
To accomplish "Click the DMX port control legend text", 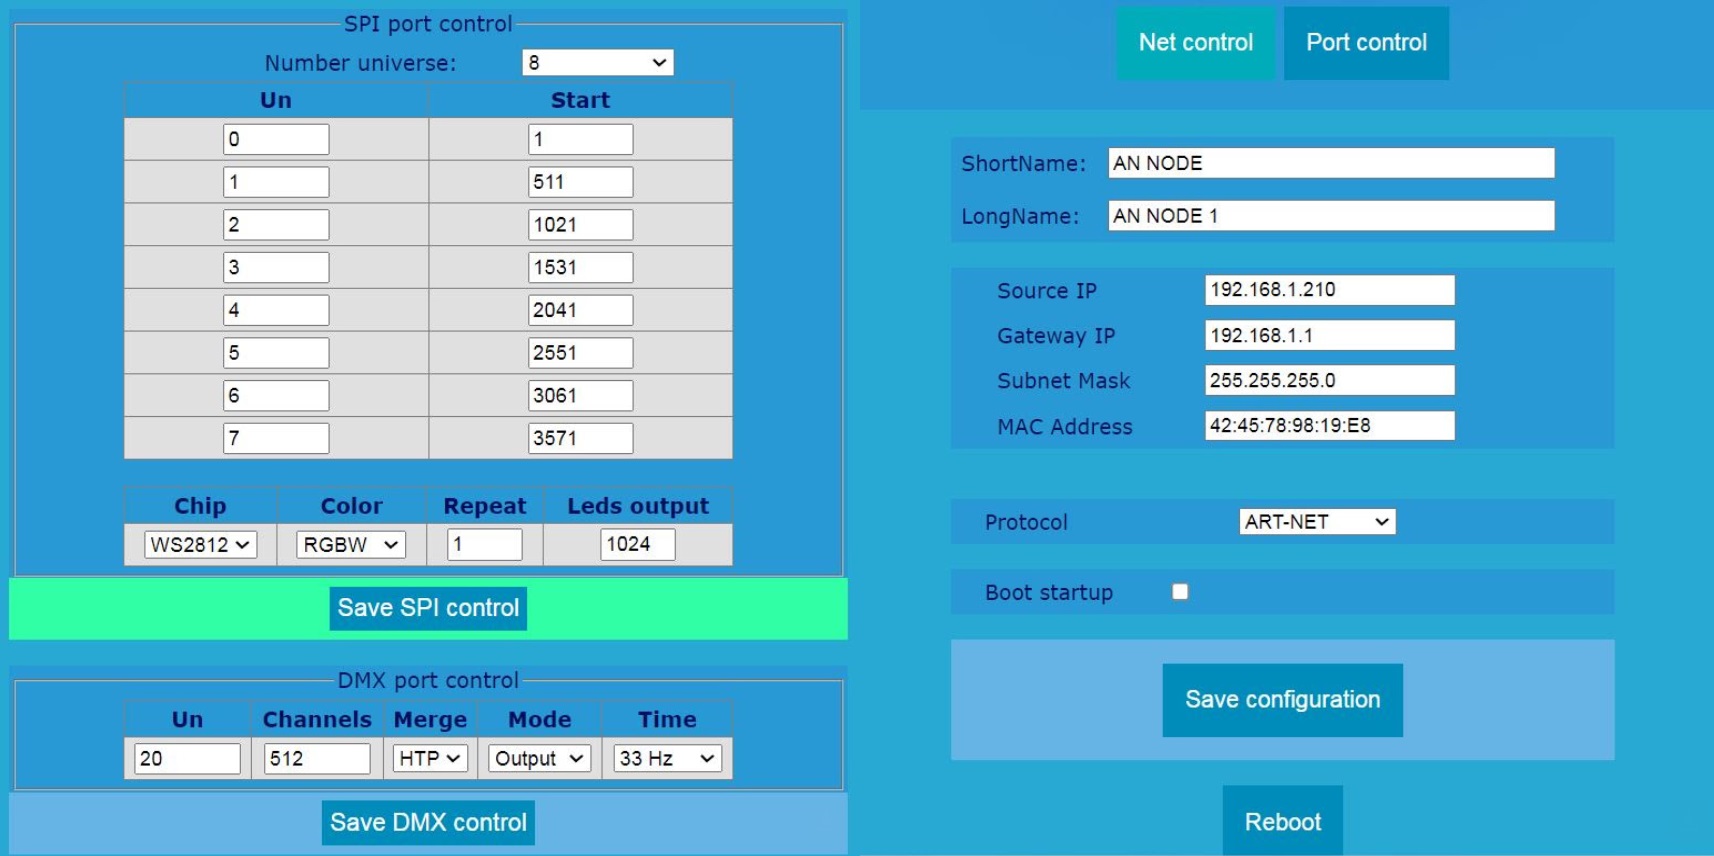I will [x=428, y=680].
